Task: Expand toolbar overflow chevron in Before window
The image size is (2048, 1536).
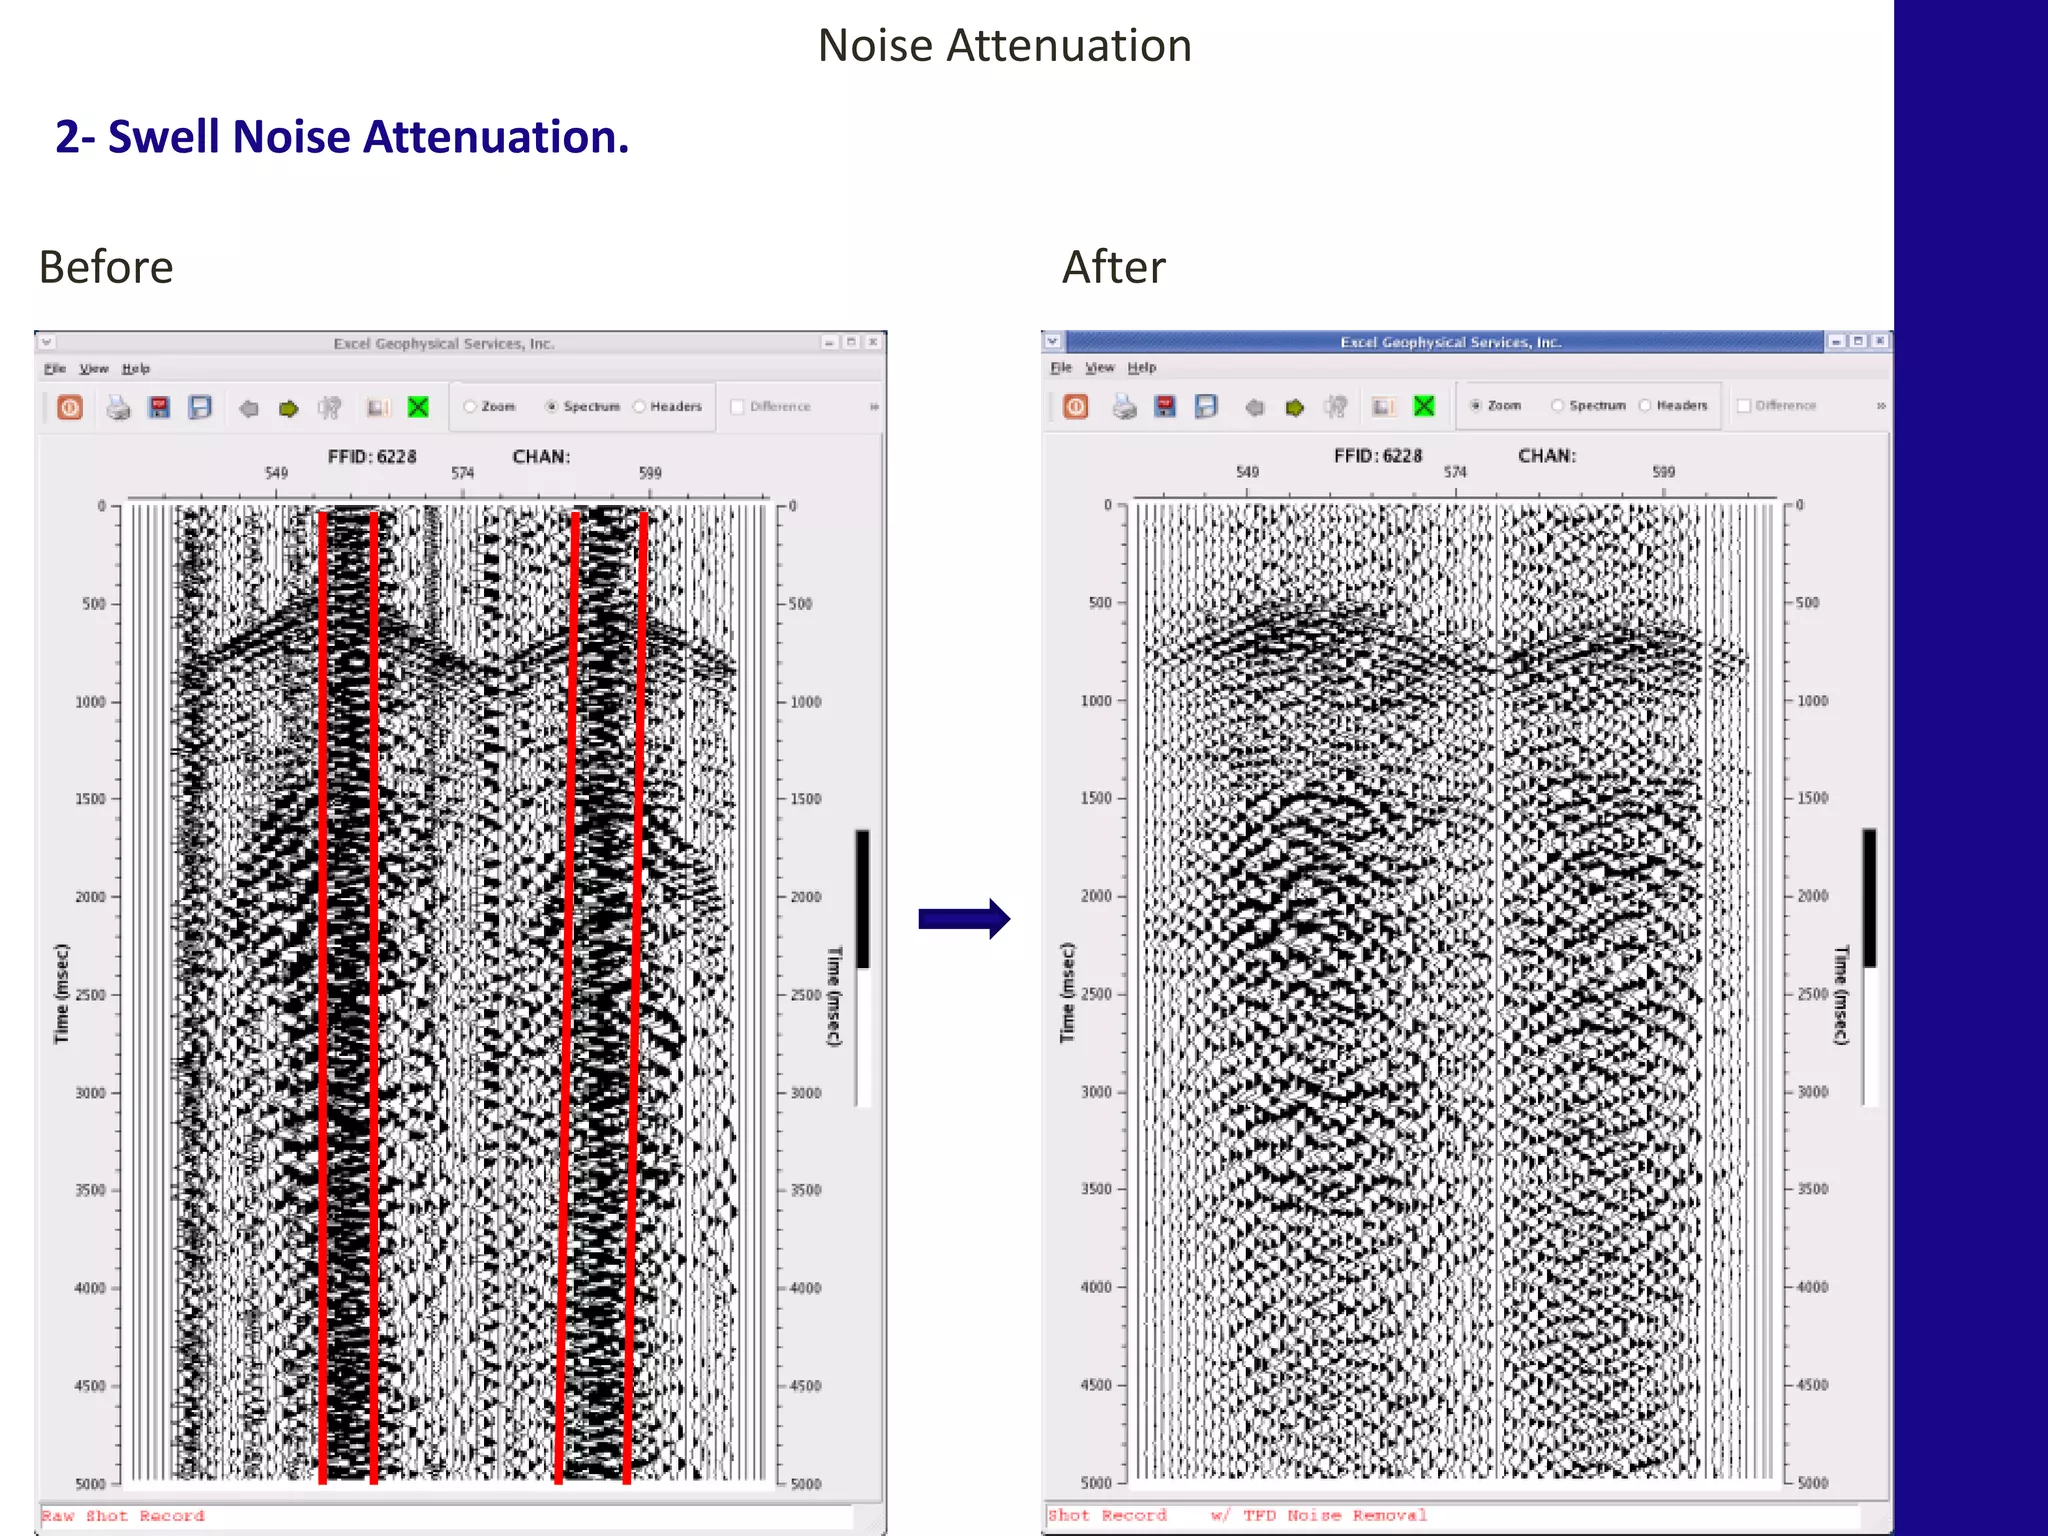Action: (874, 407)
